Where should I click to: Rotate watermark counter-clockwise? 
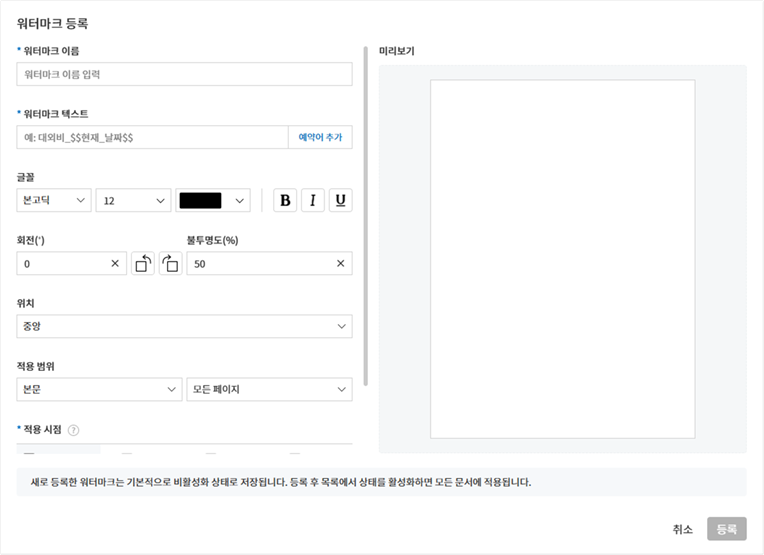click(x=143, y=264)
